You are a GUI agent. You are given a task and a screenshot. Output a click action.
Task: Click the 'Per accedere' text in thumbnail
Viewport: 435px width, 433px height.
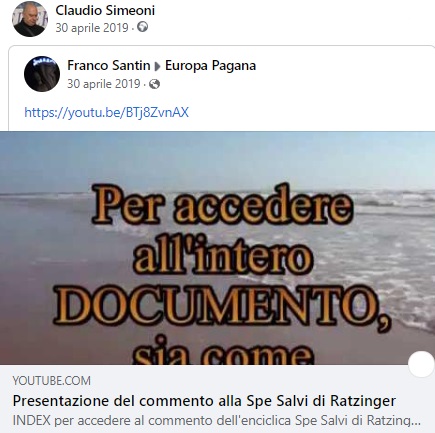click(222, 205)
